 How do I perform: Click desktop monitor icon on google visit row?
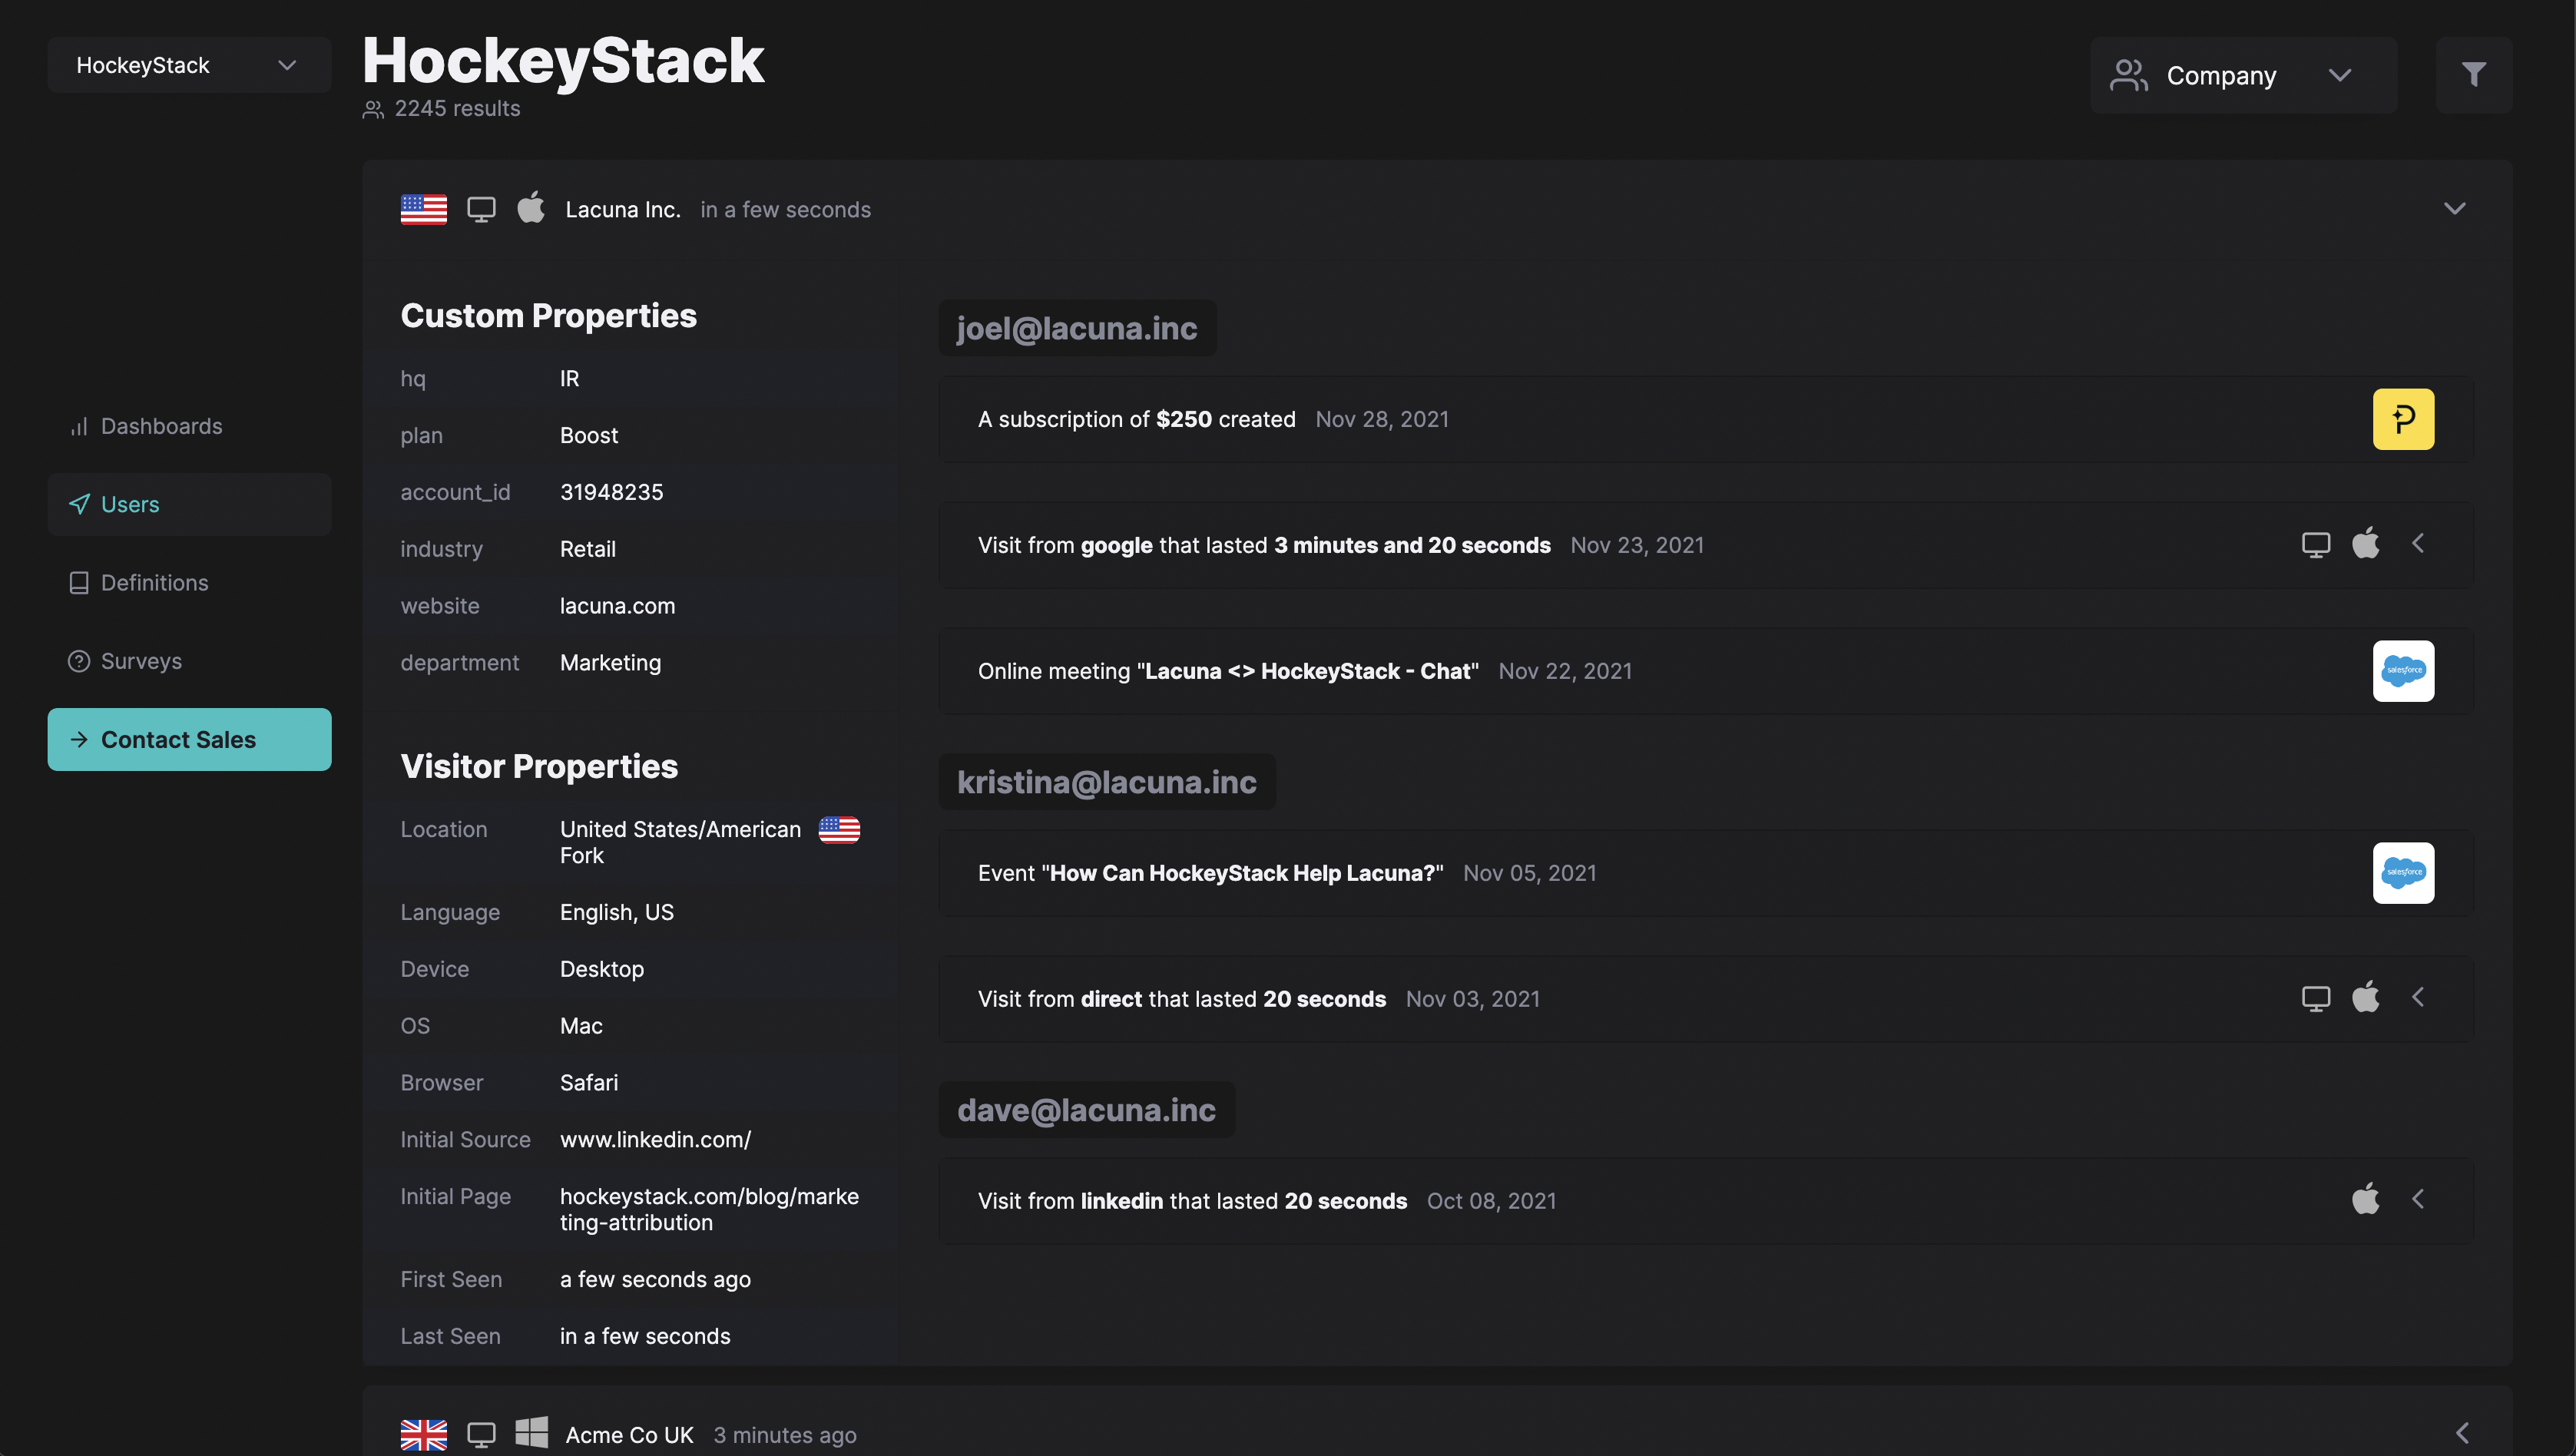pos(2315,545)
